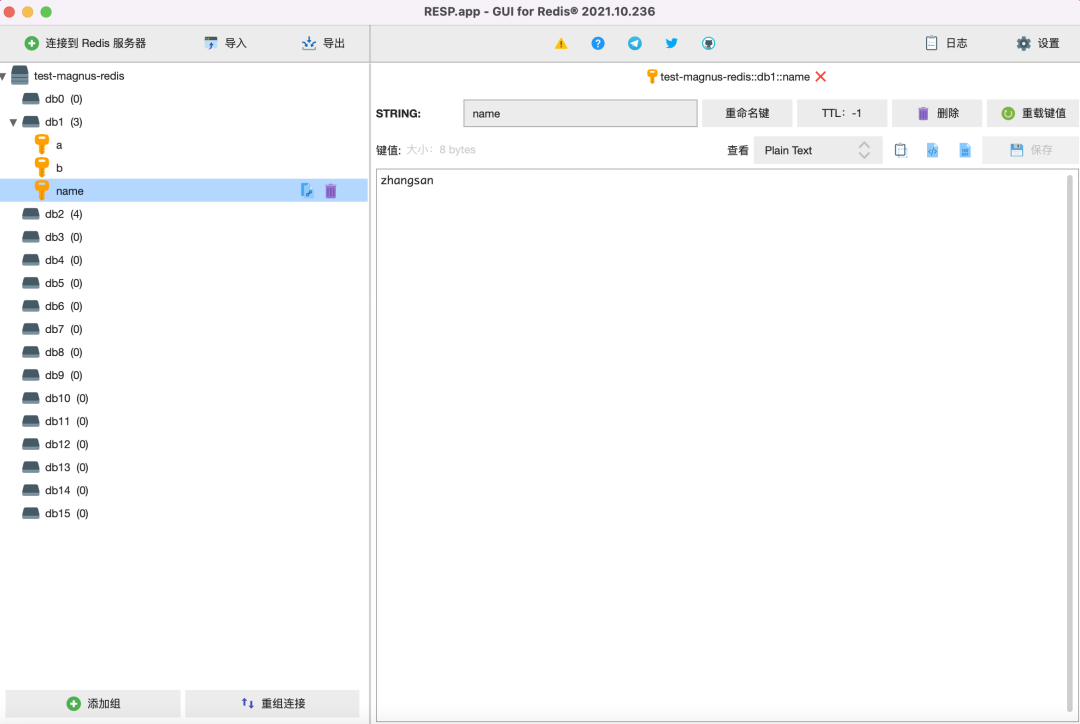
Task: Click the yellow warning triangle icon
Action: (561, 43)
